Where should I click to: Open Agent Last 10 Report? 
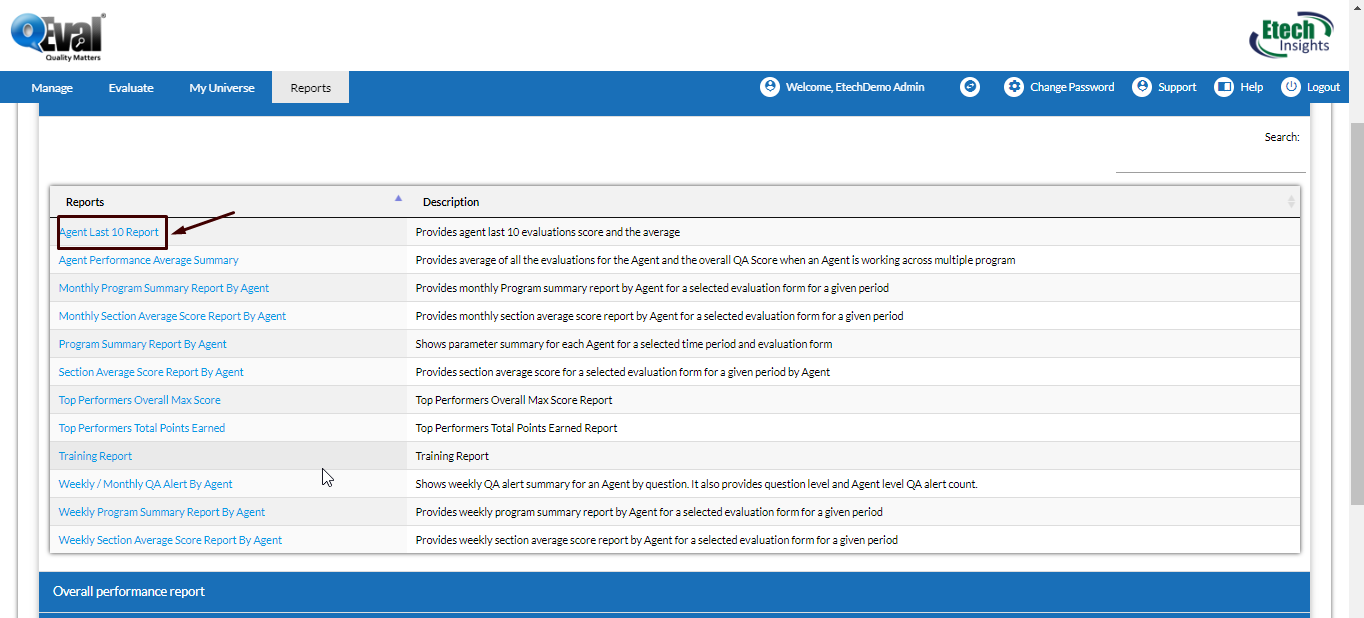pos(109,232)
